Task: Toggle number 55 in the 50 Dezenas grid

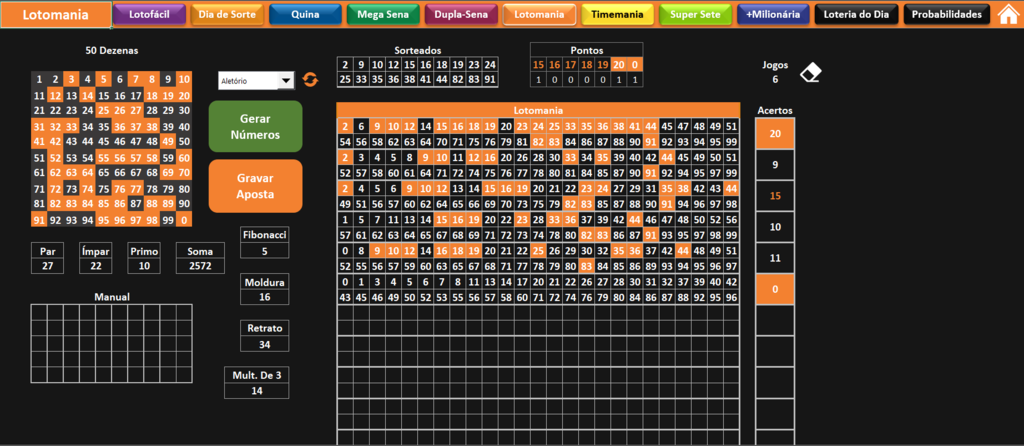Action: 104,157
